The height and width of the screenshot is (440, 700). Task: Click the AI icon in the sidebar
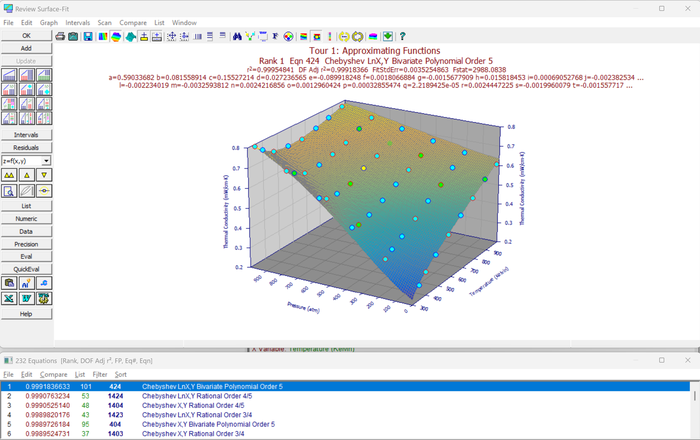tap(27, 283)
